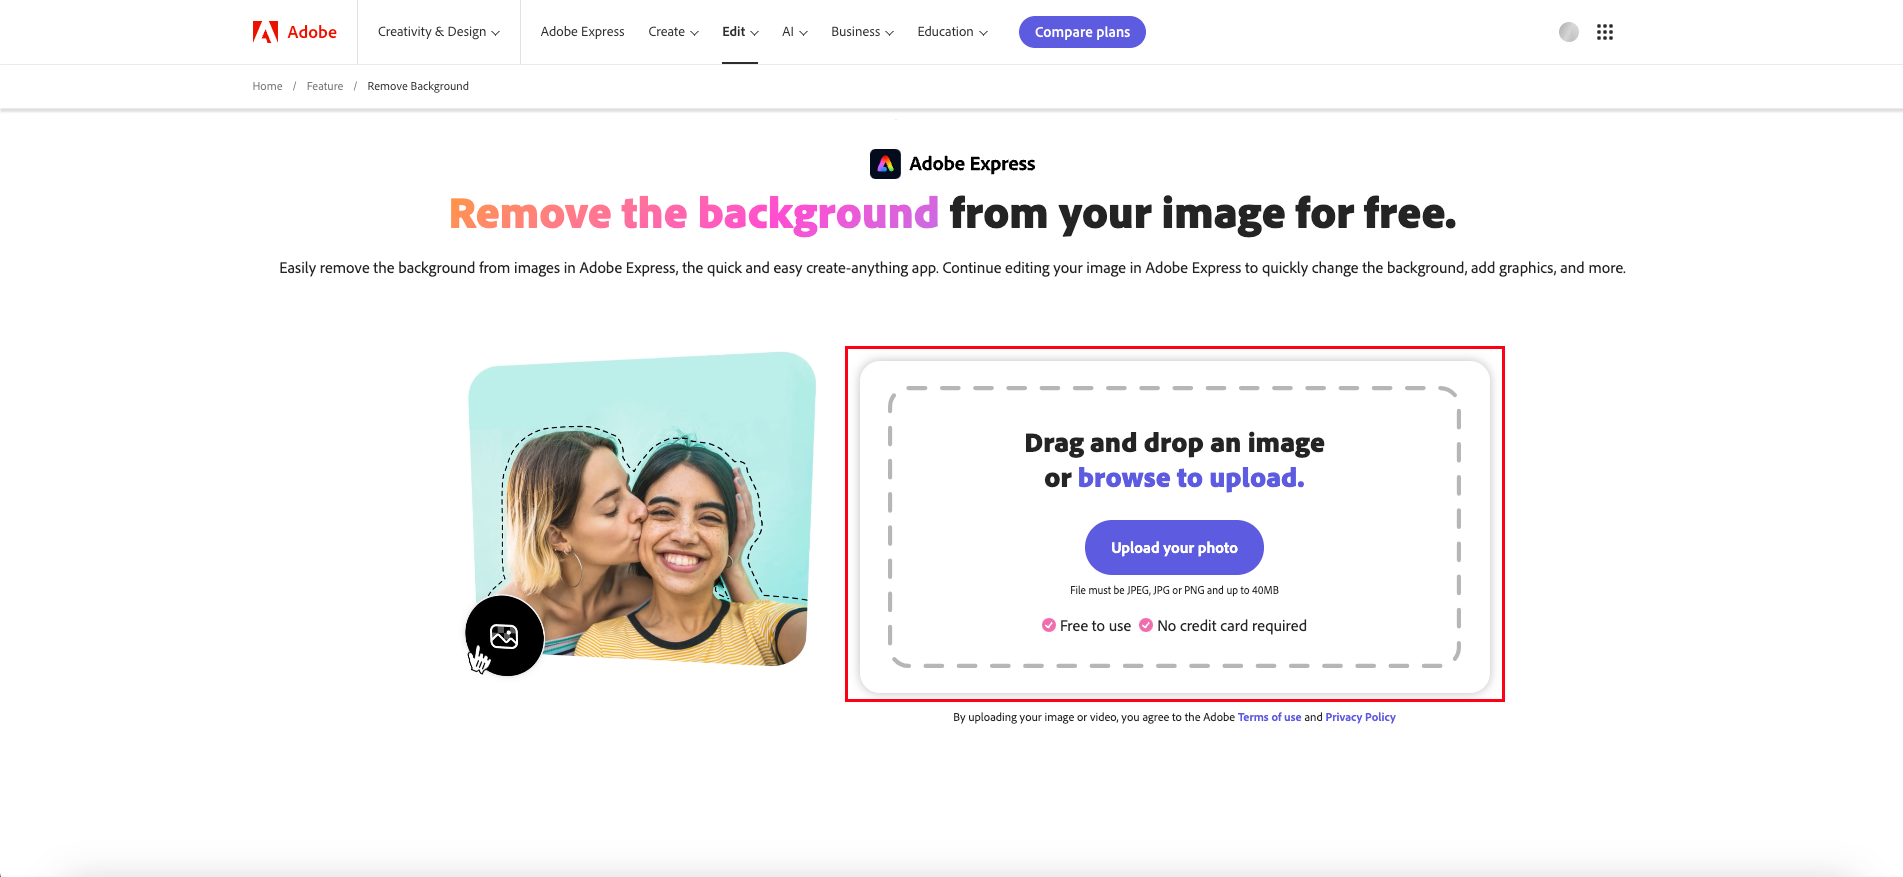The height and width of the screenshot is (877, 1903).
Task: Click the Adobe Express app logo icon
Action: click(885, 164)
